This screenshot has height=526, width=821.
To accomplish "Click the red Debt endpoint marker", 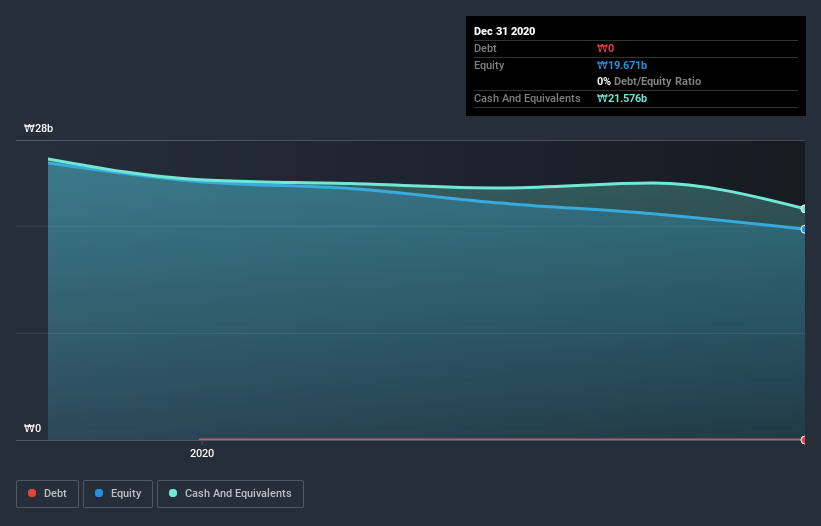I will [804, 440].
